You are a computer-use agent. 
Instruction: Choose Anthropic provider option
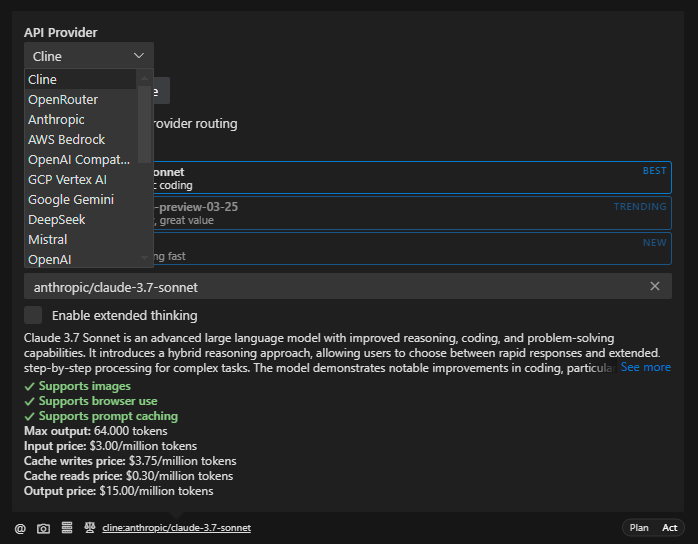tap(81, 119)
